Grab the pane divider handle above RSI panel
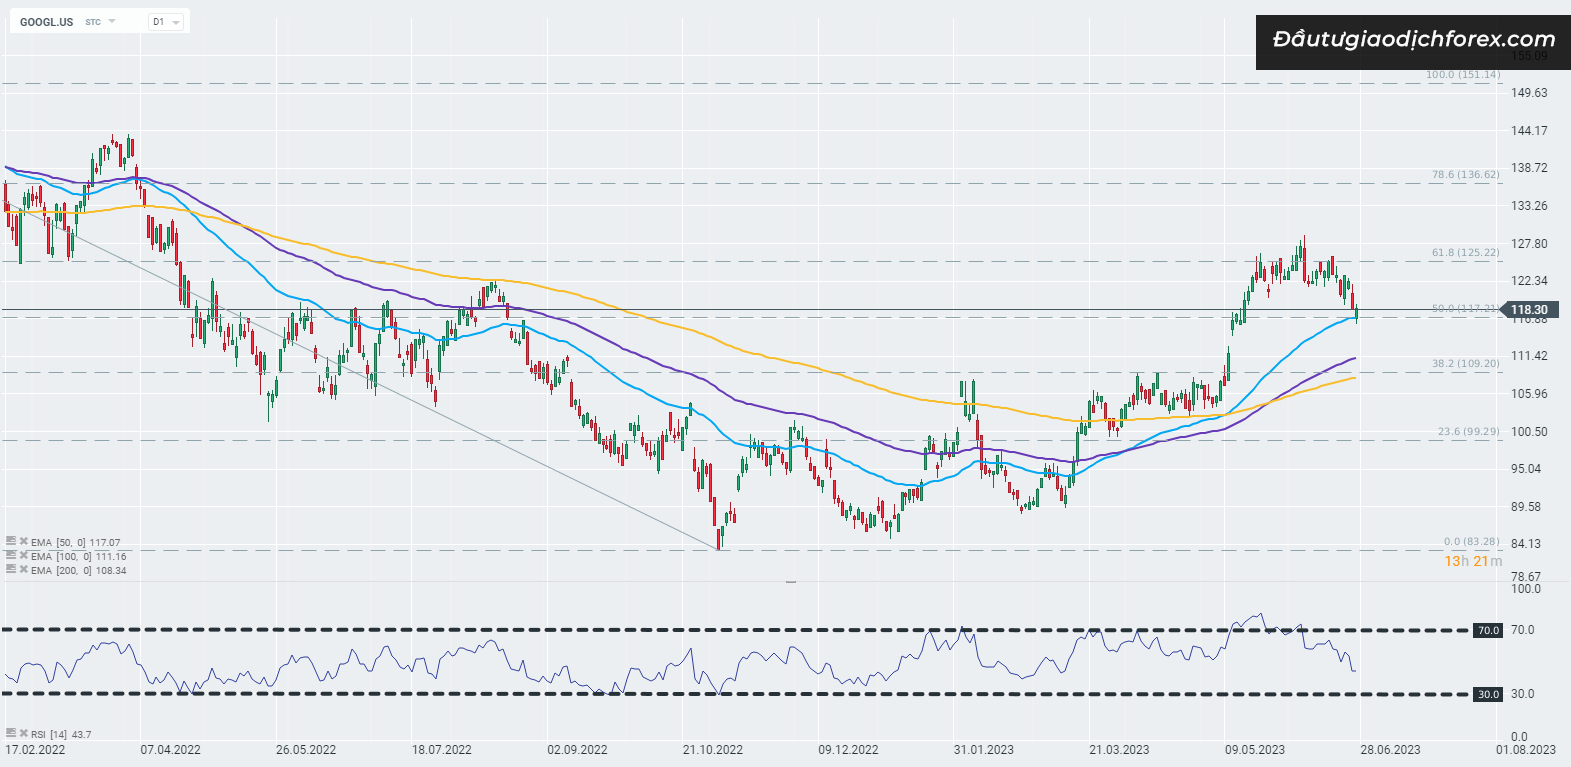 click(x=791, y=581)
